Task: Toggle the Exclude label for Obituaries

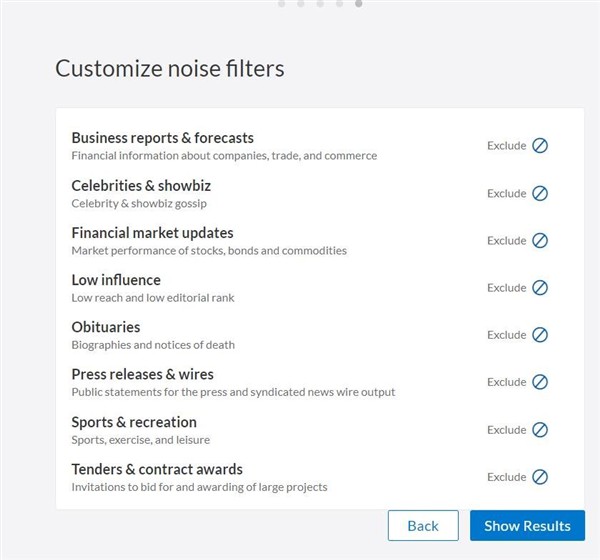Action: [x=507, y=335]
